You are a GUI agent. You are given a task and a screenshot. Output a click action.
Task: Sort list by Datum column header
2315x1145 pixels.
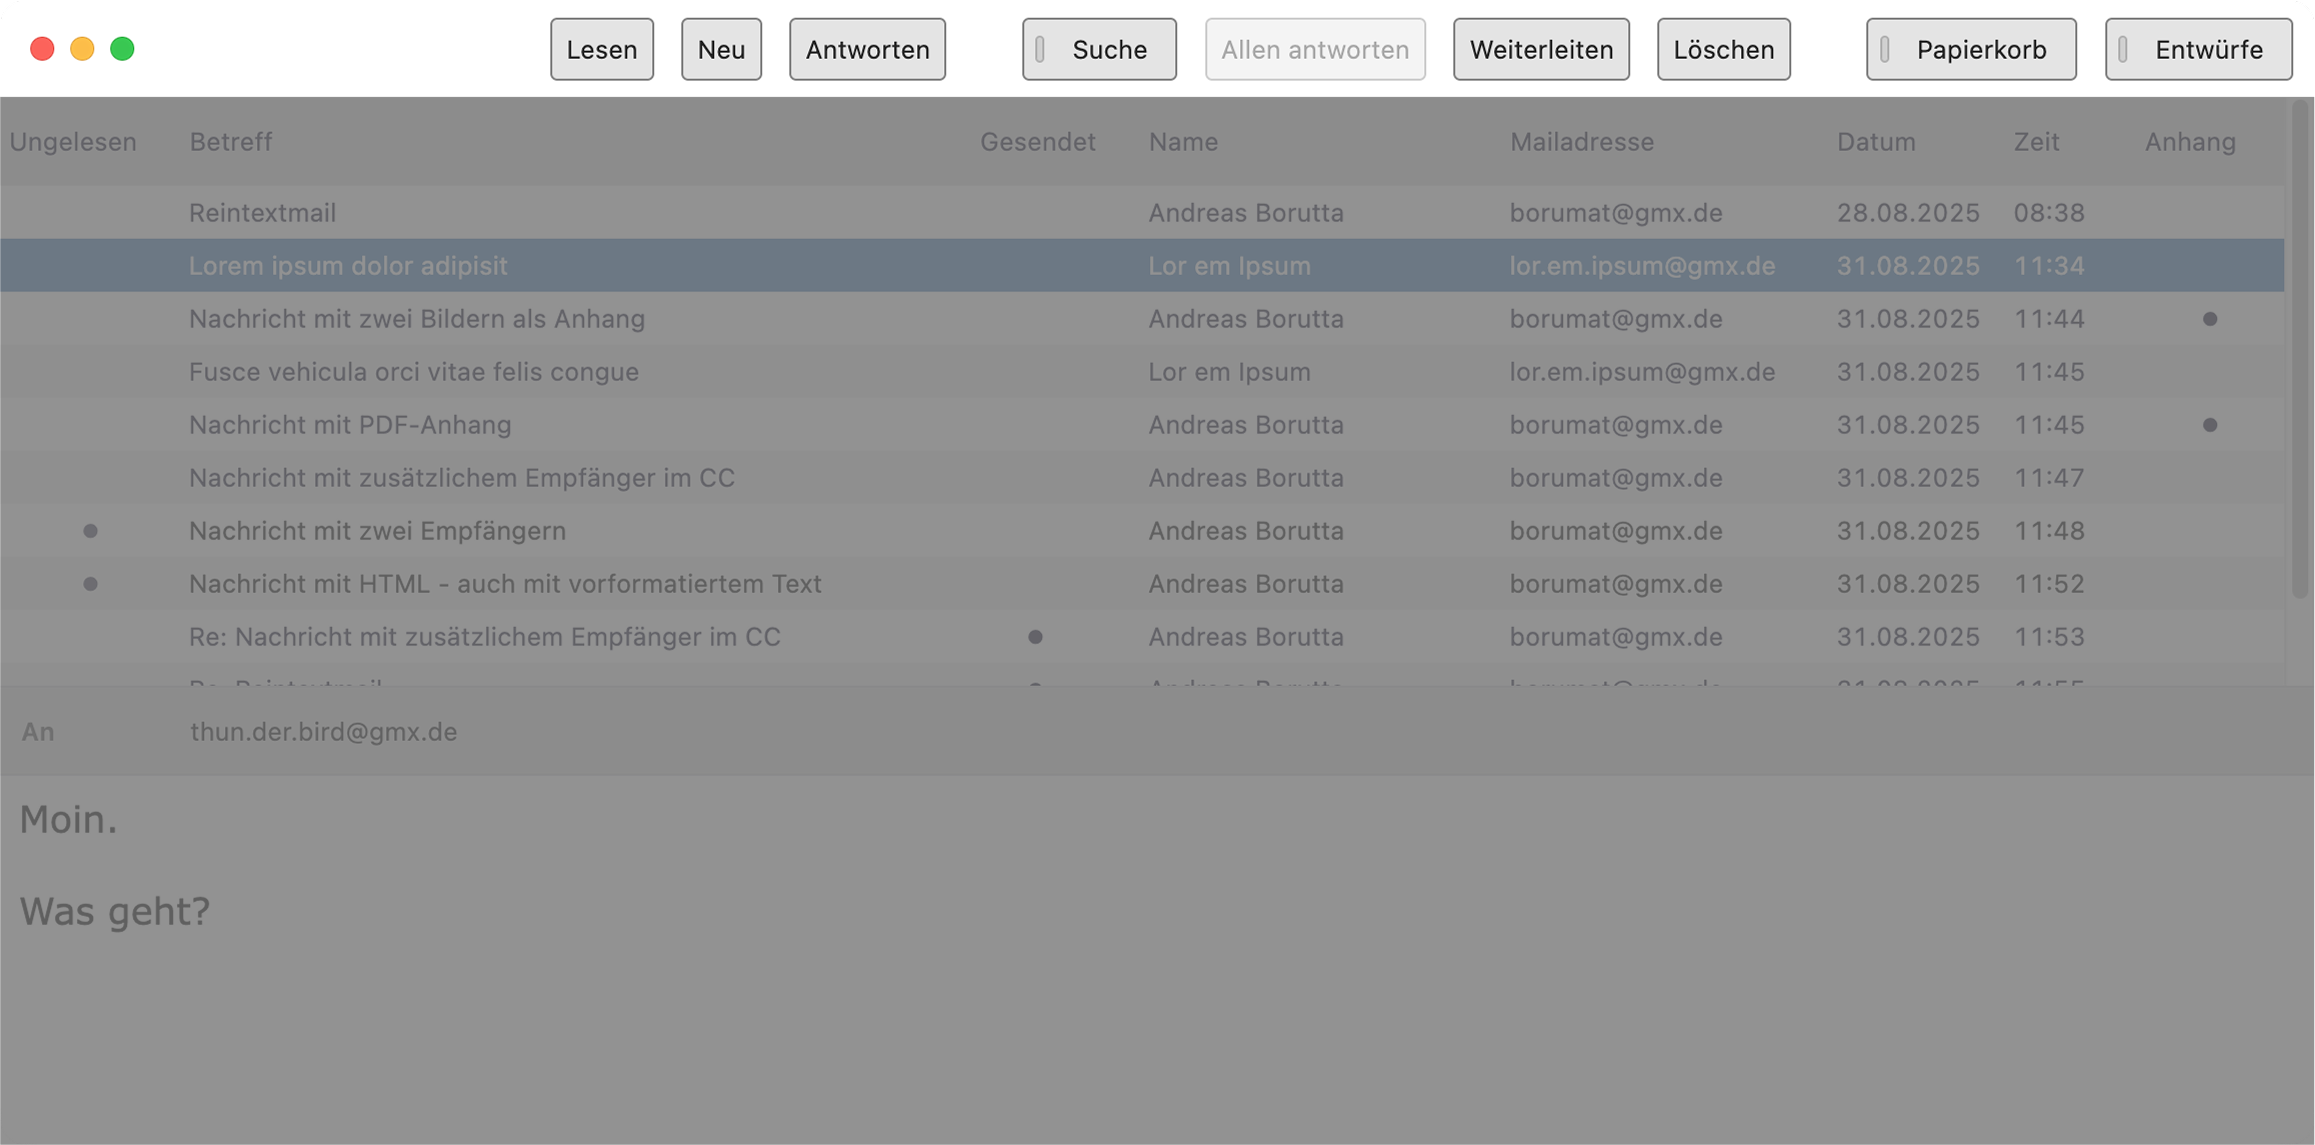pos(1876,142)
